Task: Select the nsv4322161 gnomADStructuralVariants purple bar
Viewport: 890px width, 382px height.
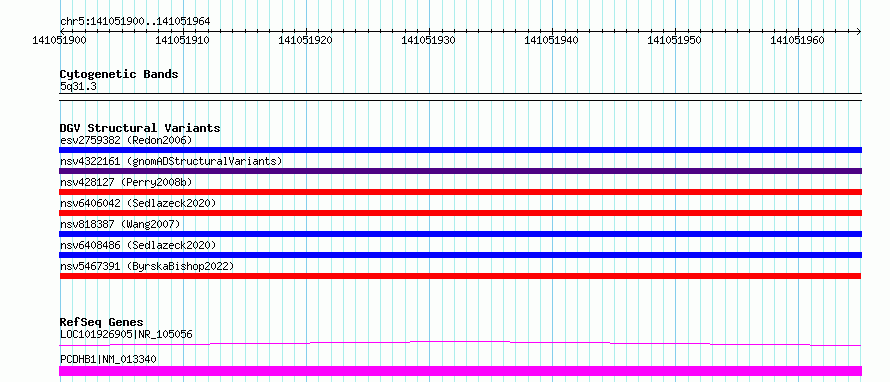Action: pos(460,171)
